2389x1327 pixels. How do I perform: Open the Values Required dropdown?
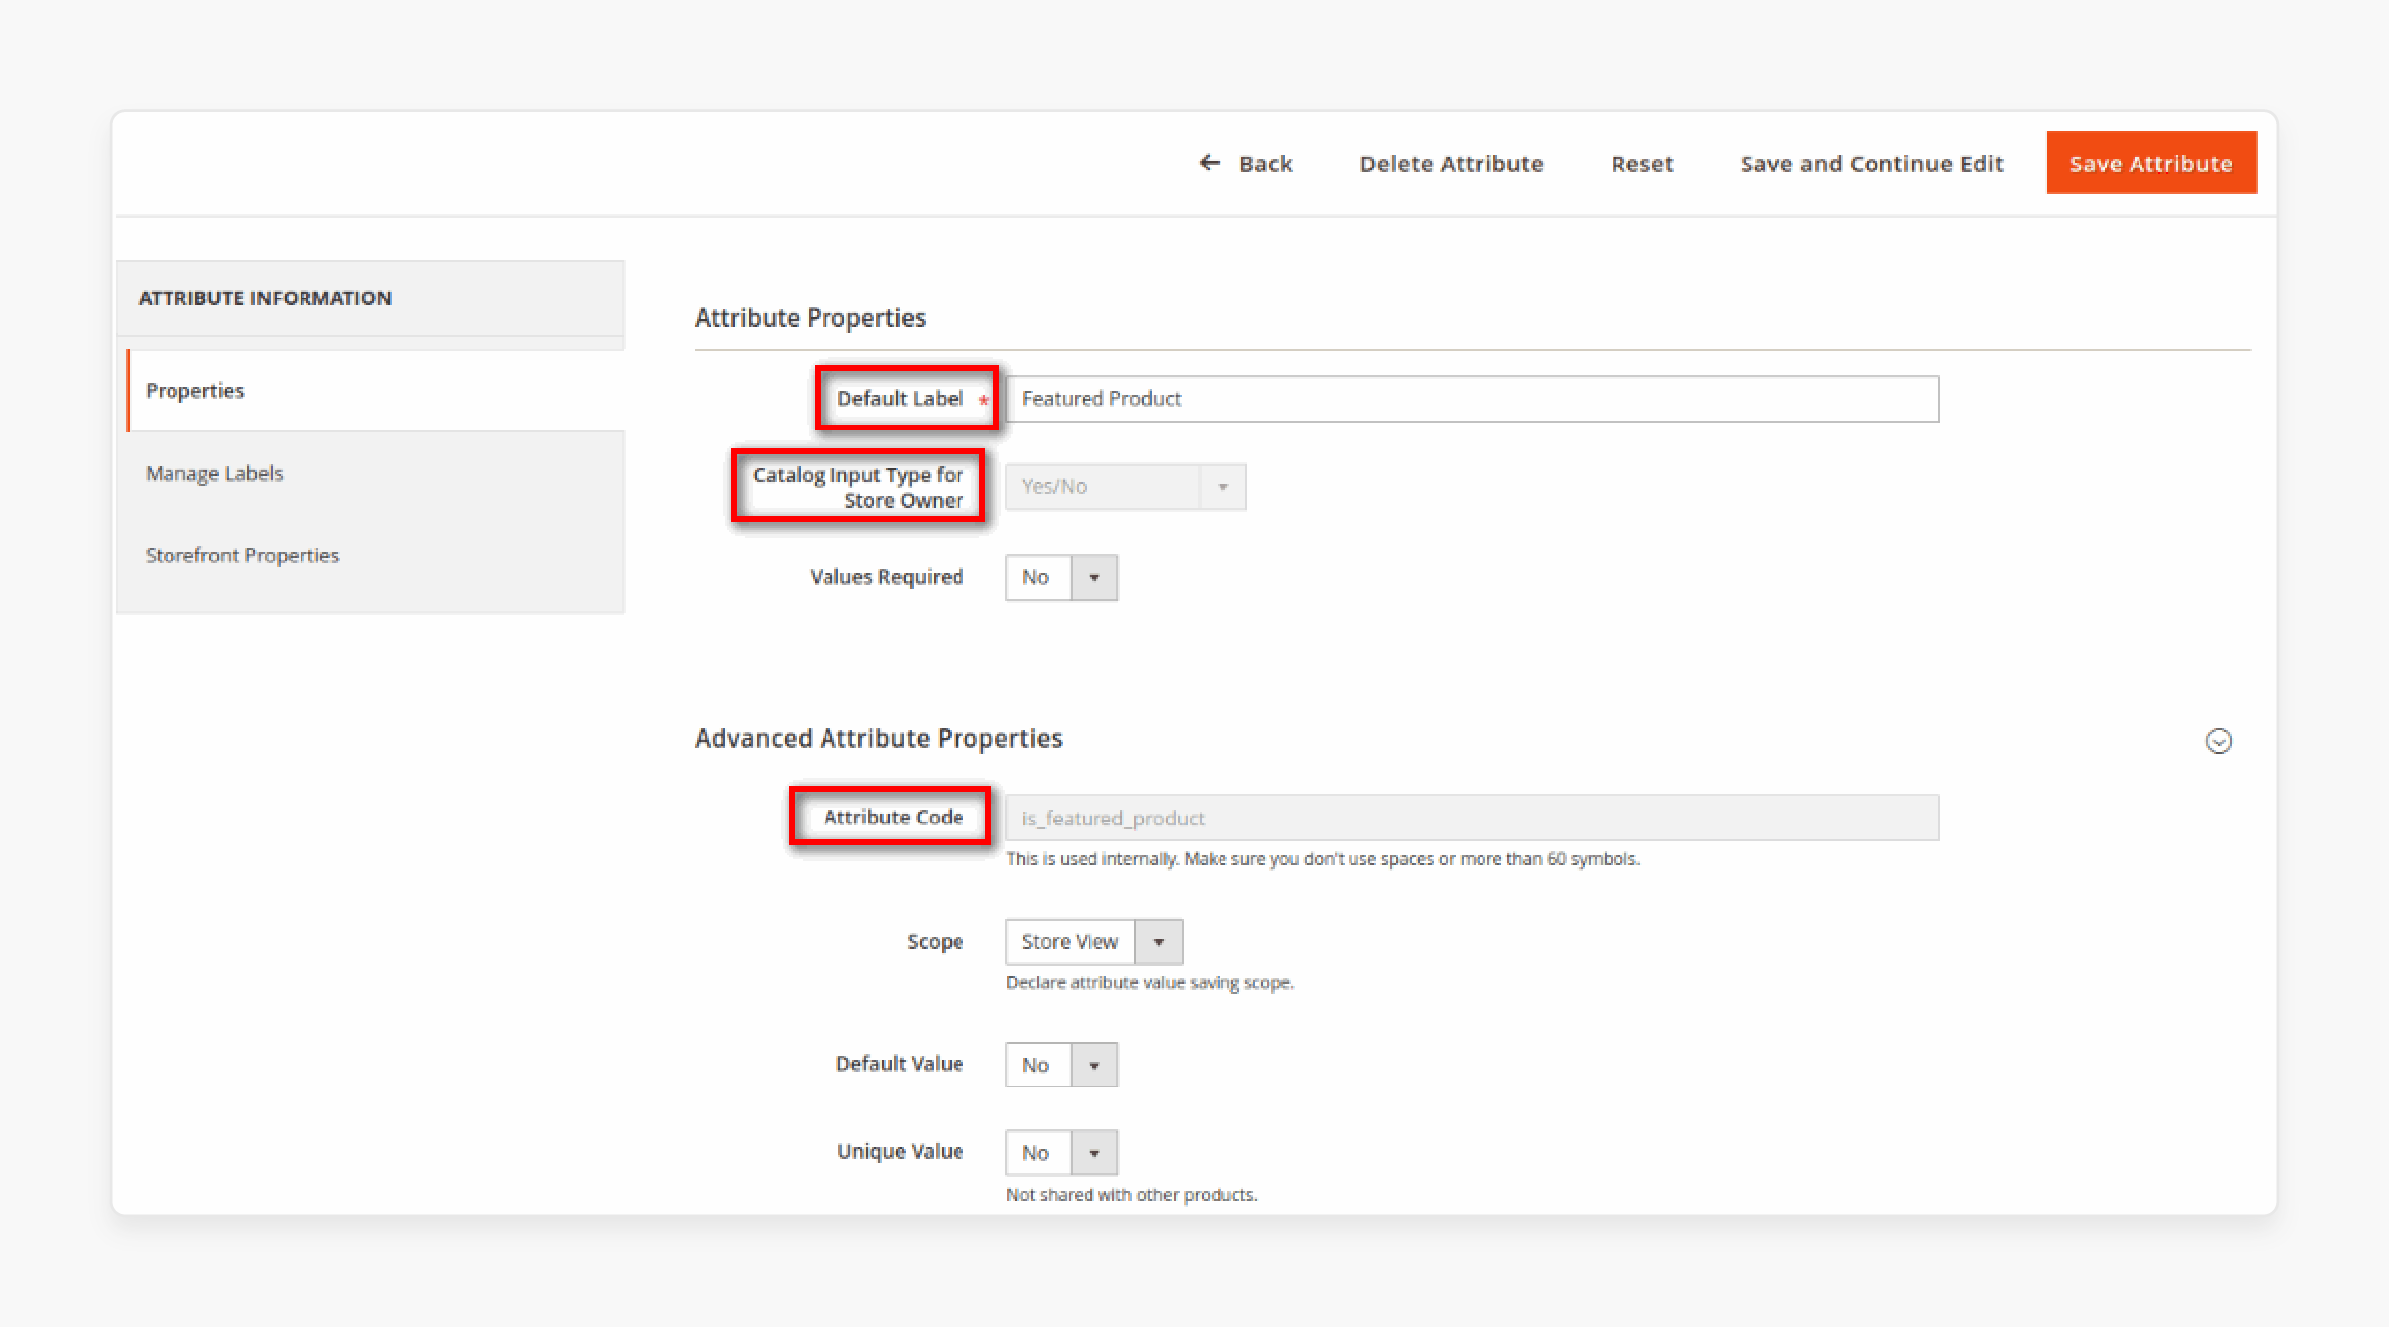point(1062,578)
